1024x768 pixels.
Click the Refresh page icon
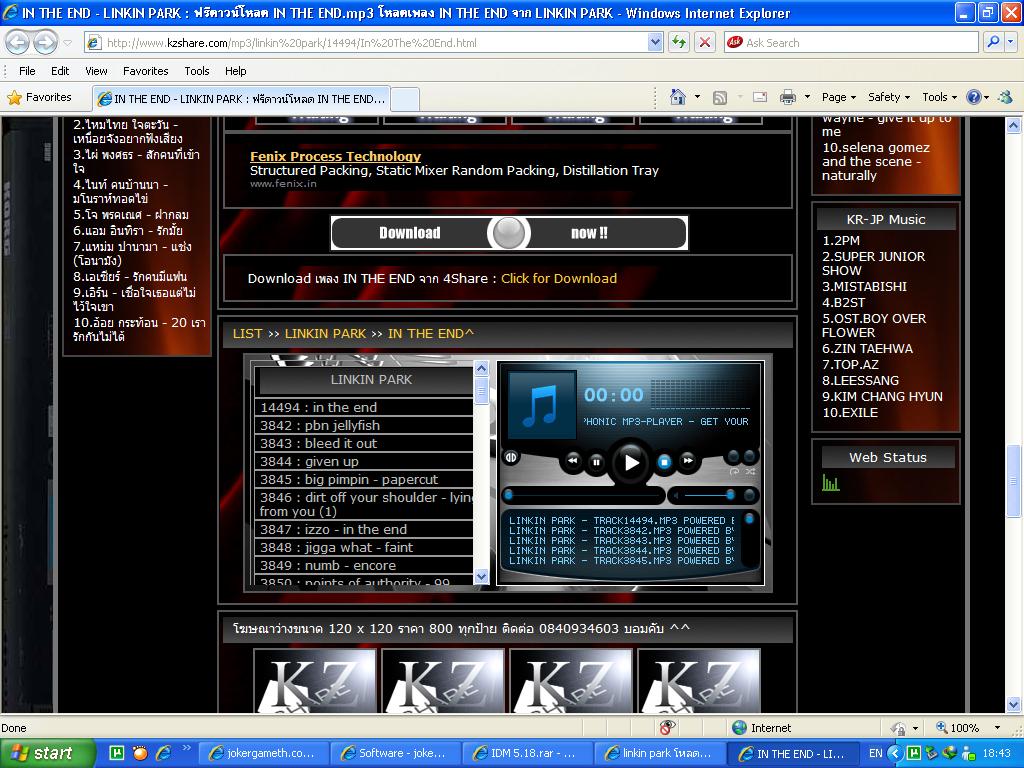pyautogui.click(x=679, y=42)
